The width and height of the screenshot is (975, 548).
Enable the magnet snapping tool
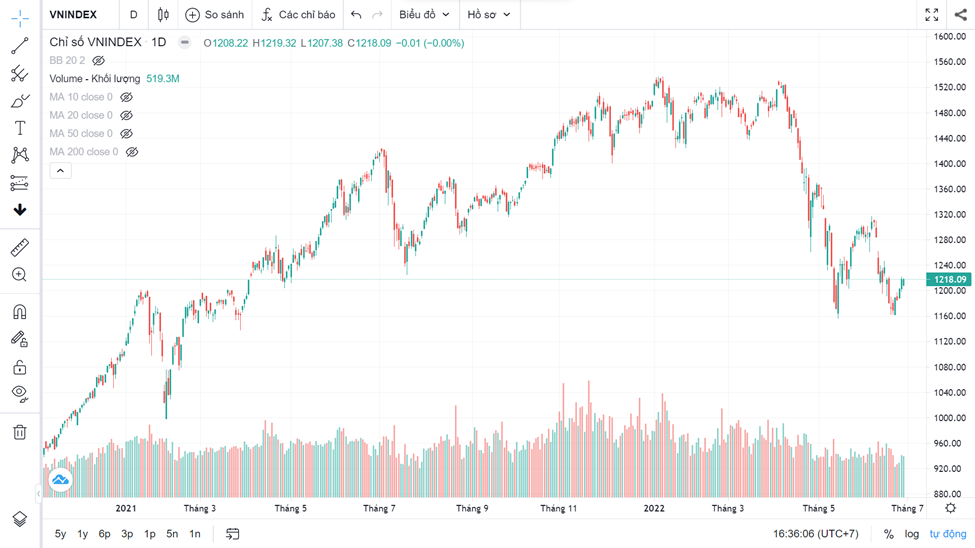[x=19, y=312]
